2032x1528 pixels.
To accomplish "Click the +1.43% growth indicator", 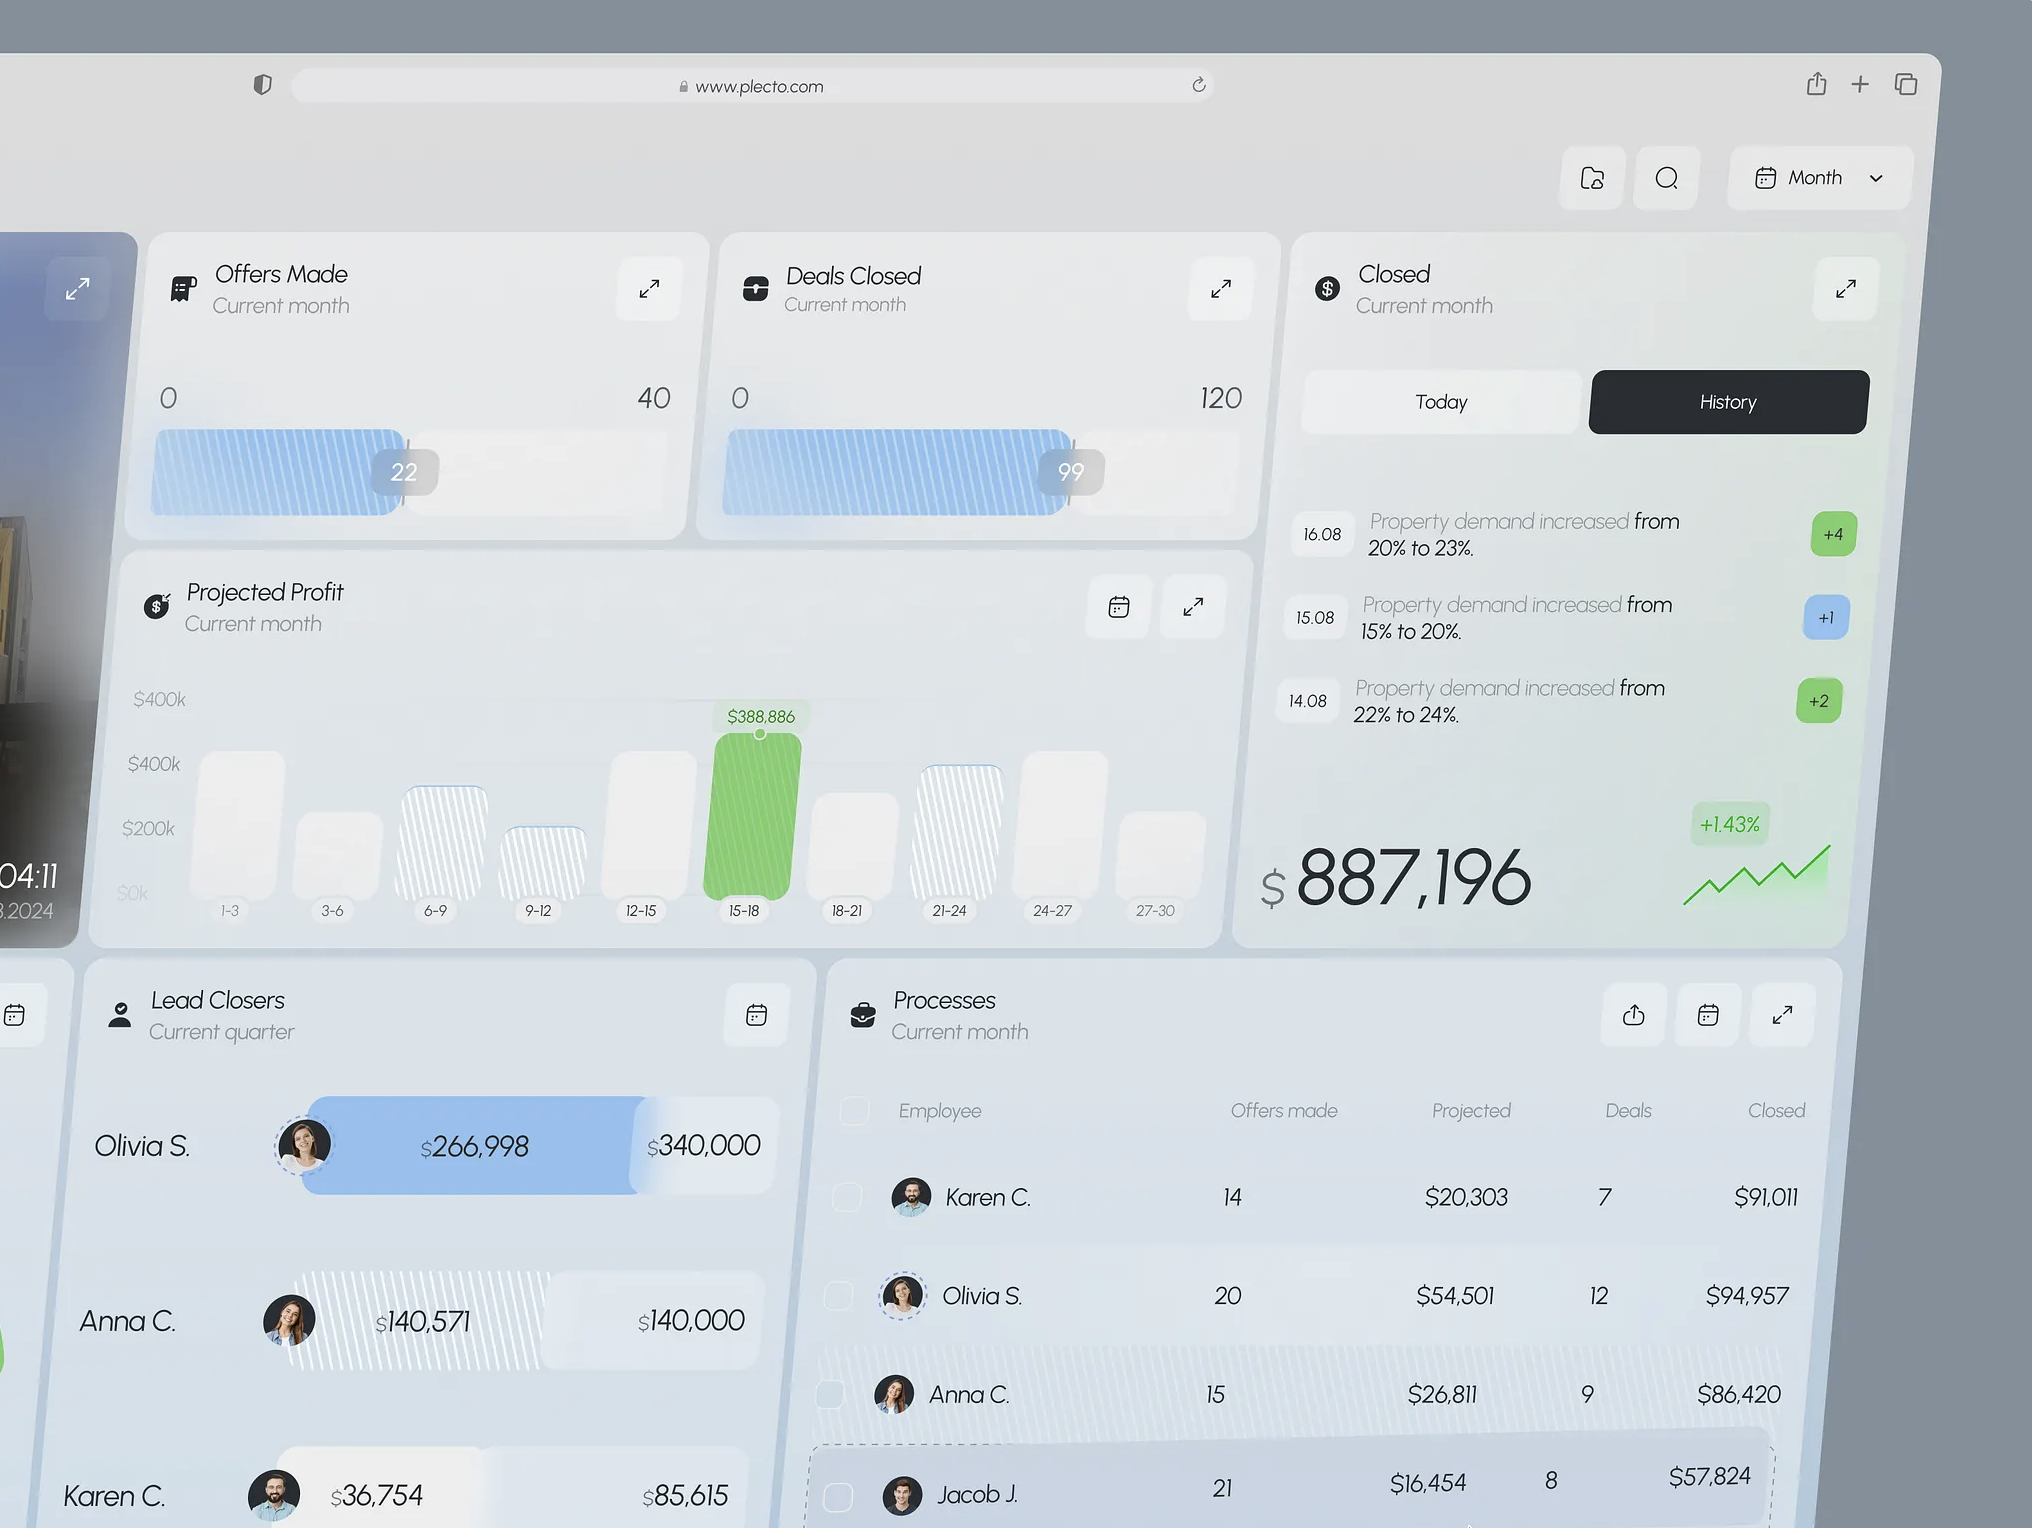I will [1728, 824].
